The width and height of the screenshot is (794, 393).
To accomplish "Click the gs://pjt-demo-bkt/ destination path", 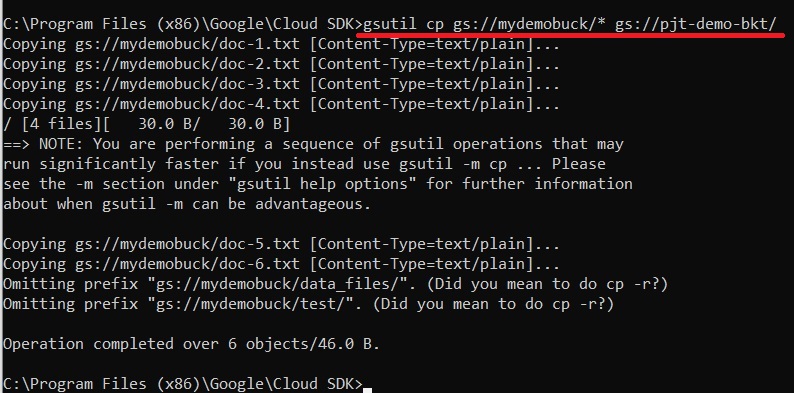I will 695,24.
